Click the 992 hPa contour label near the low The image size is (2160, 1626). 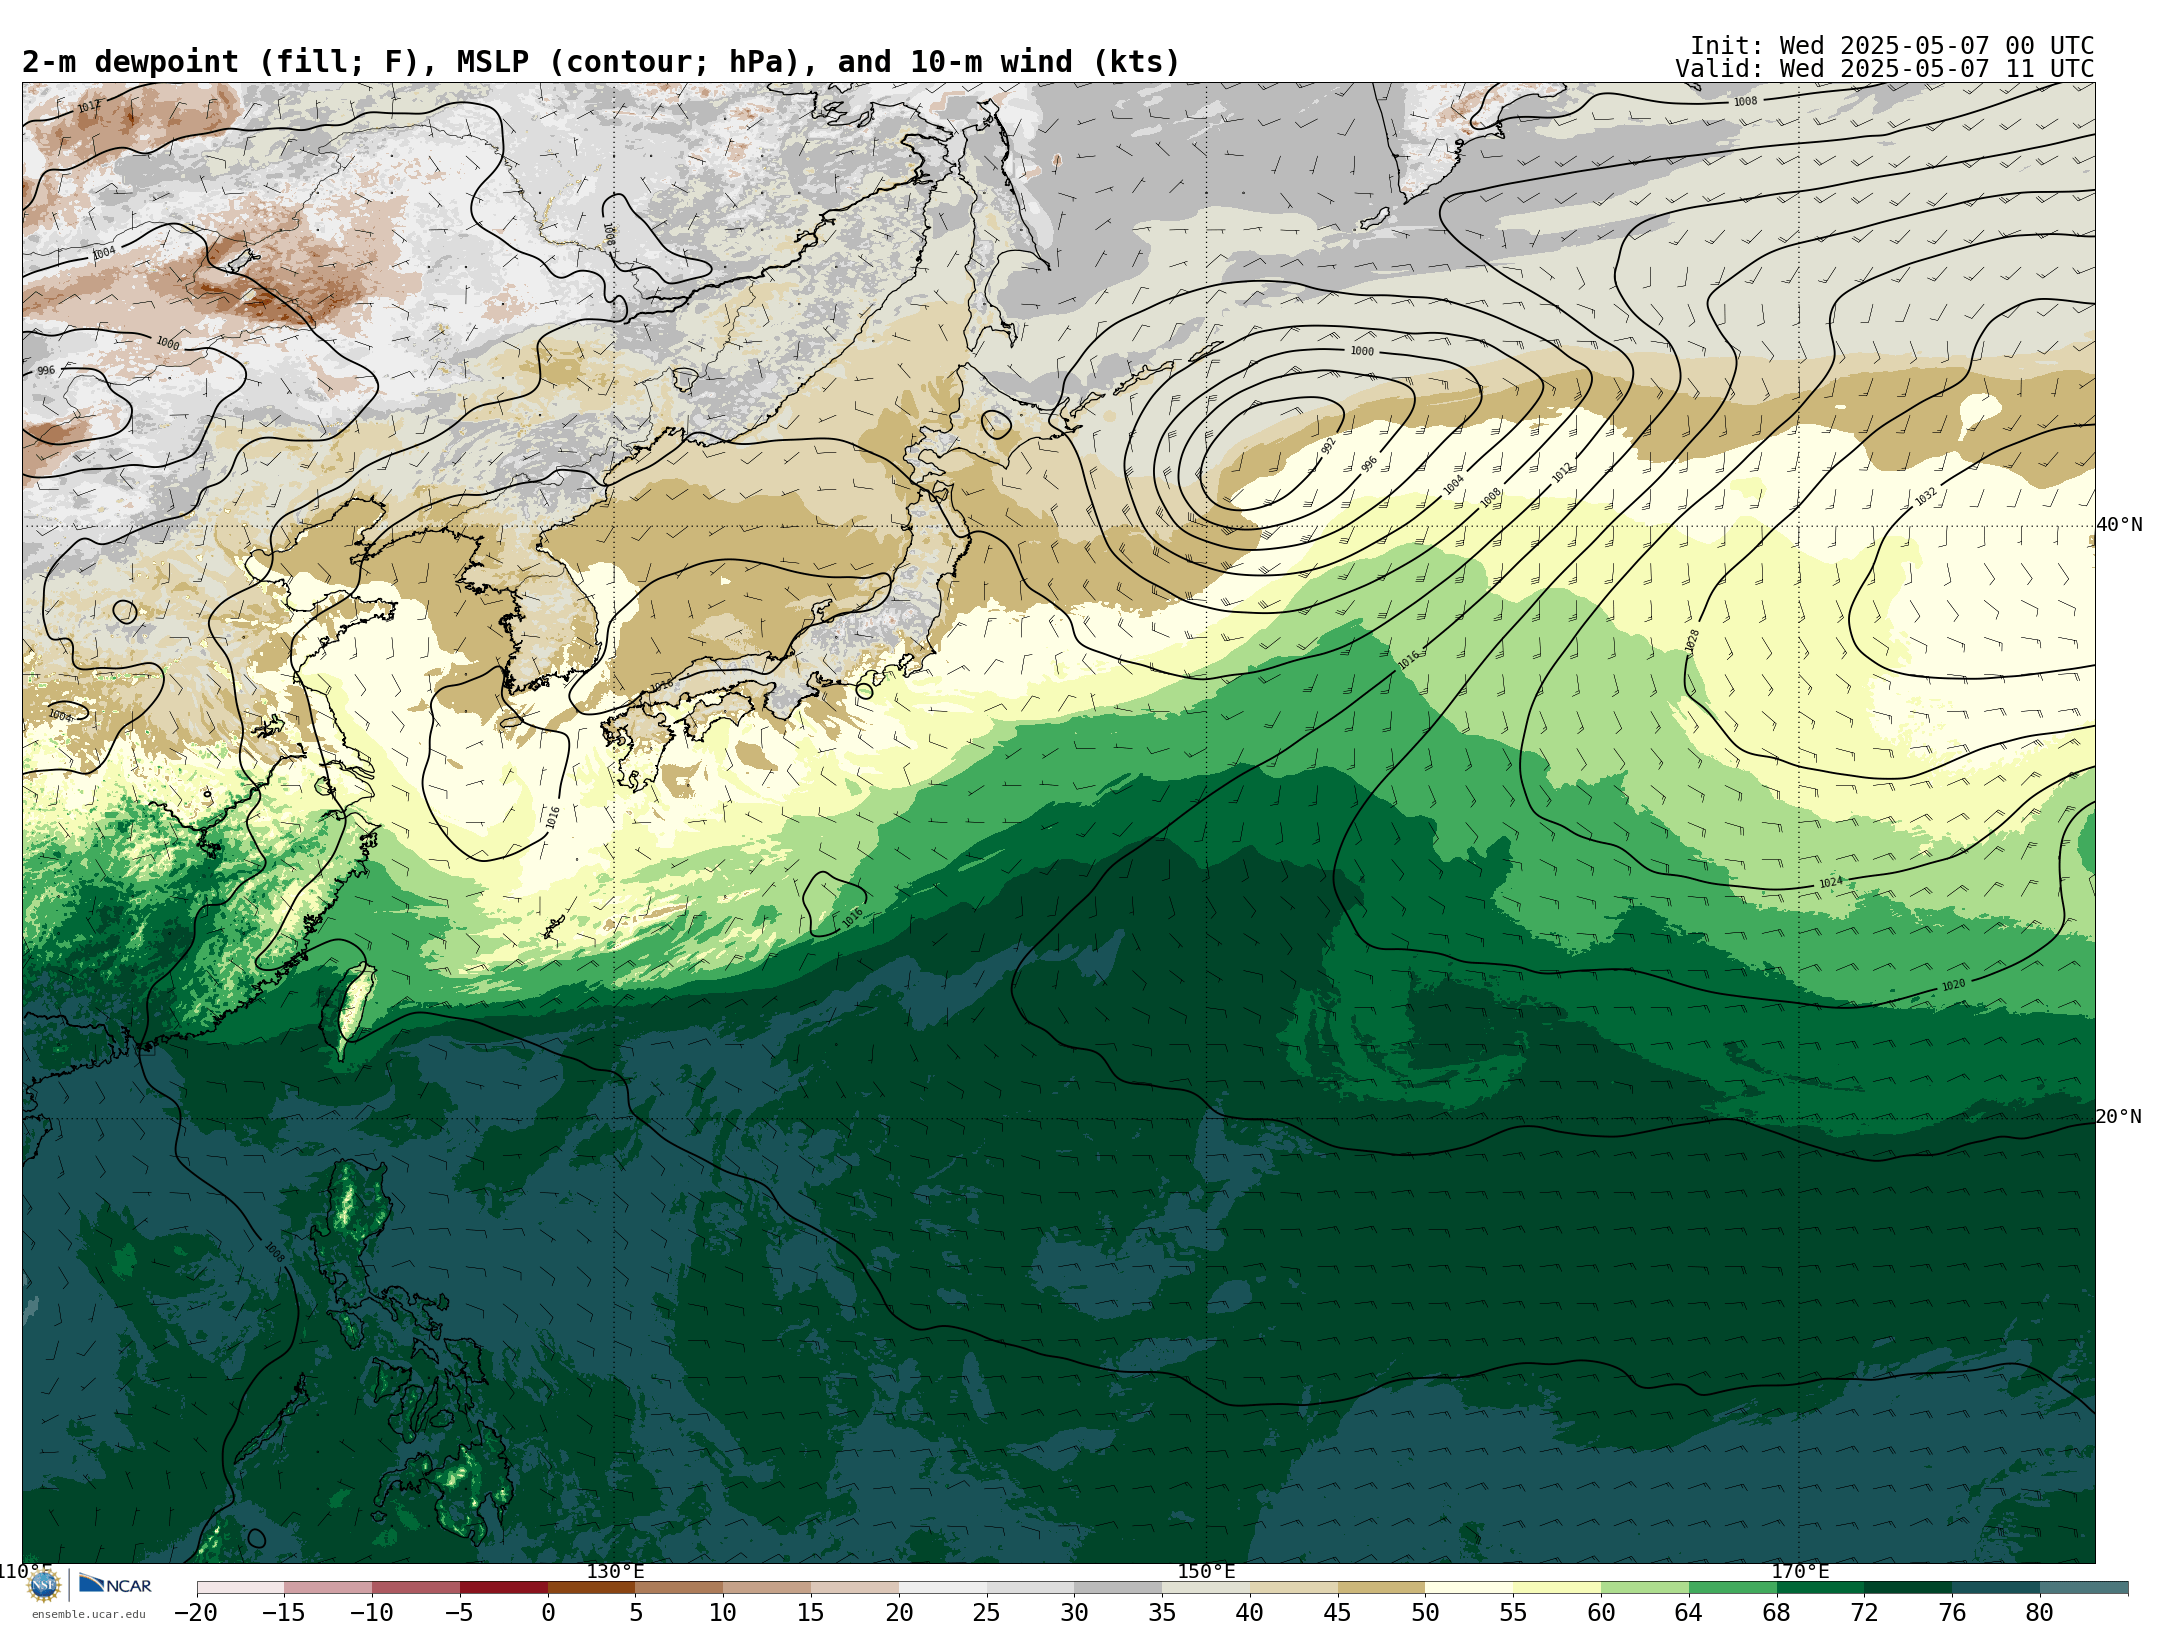pos(1329,446)
